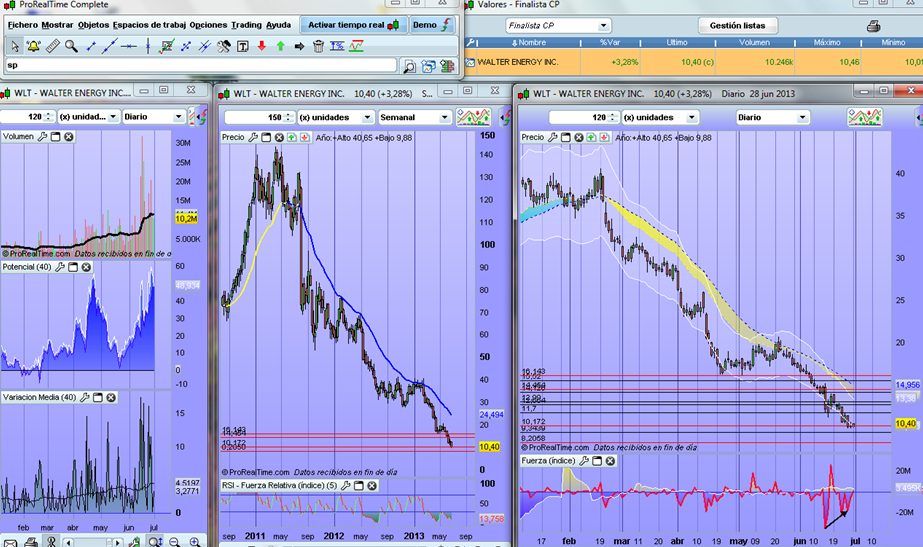
Task: Open the Finalista CP list dropdown
Action: [603, 25]
